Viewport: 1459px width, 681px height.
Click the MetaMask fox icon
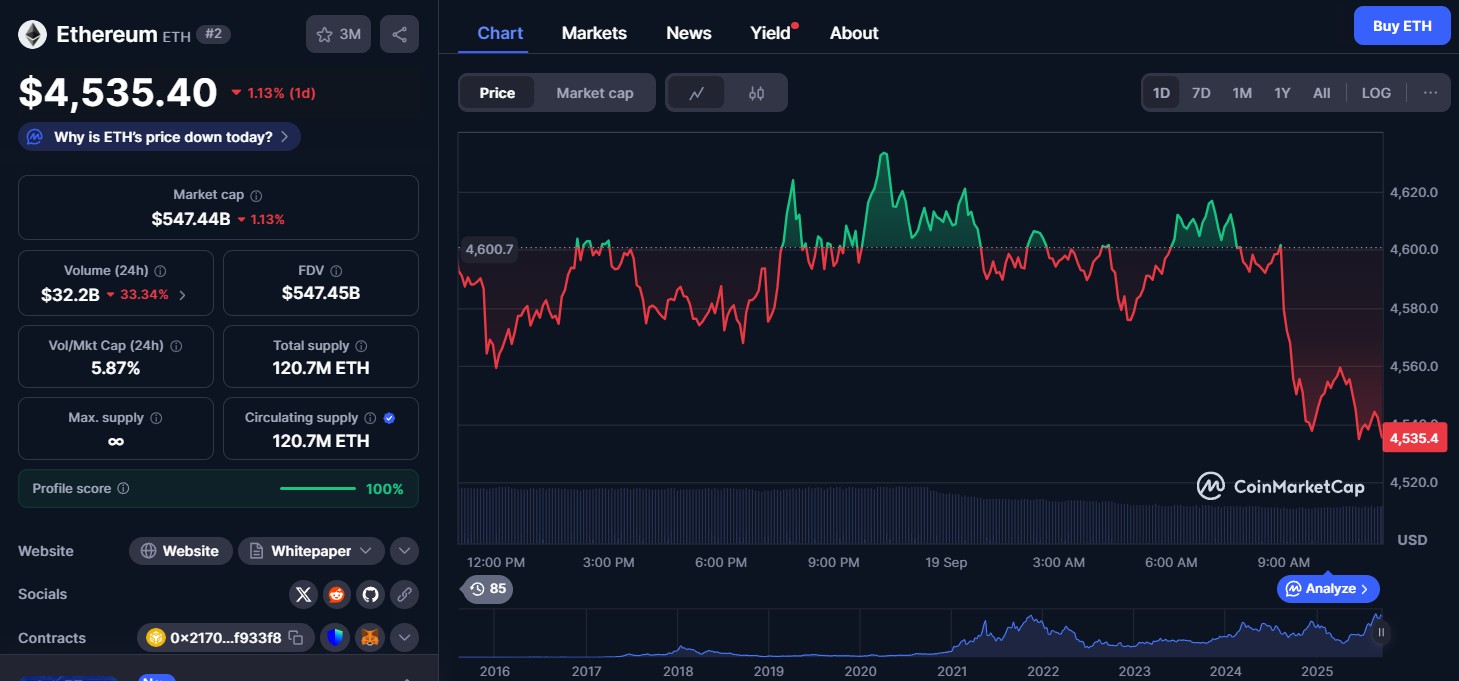click(369, 637)
